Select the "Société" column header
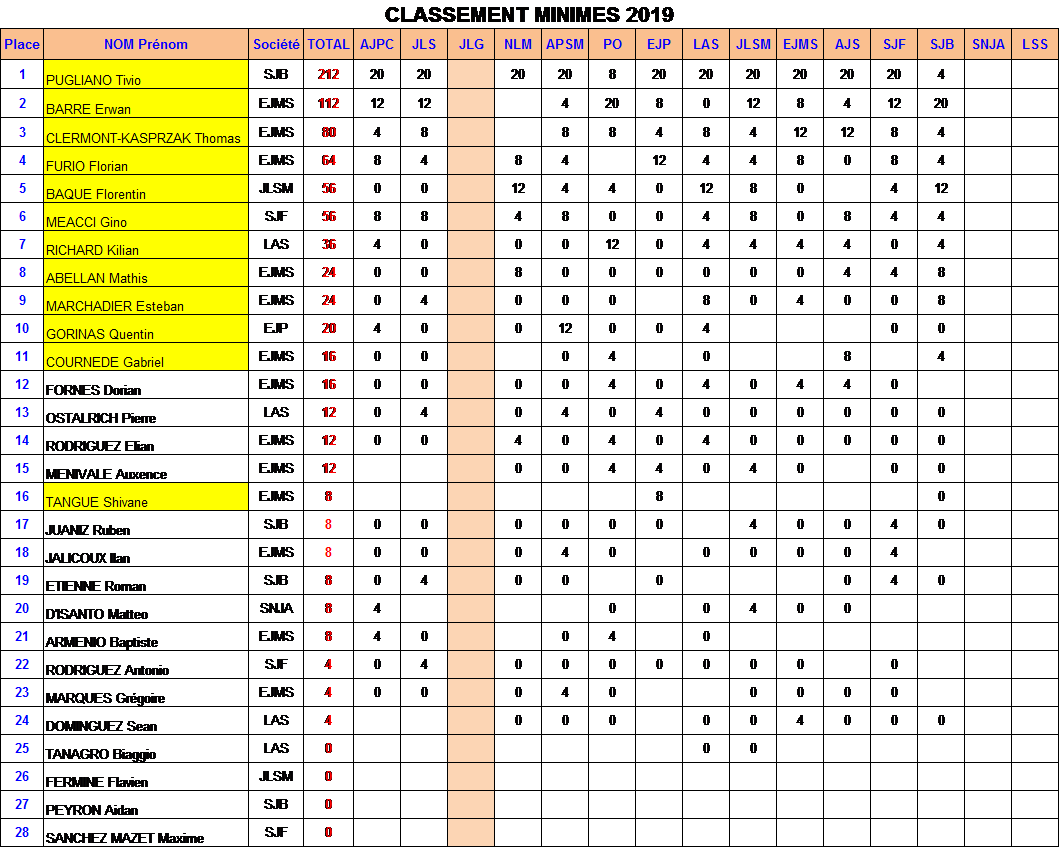 pyautogui.click(x=276, y=44)
